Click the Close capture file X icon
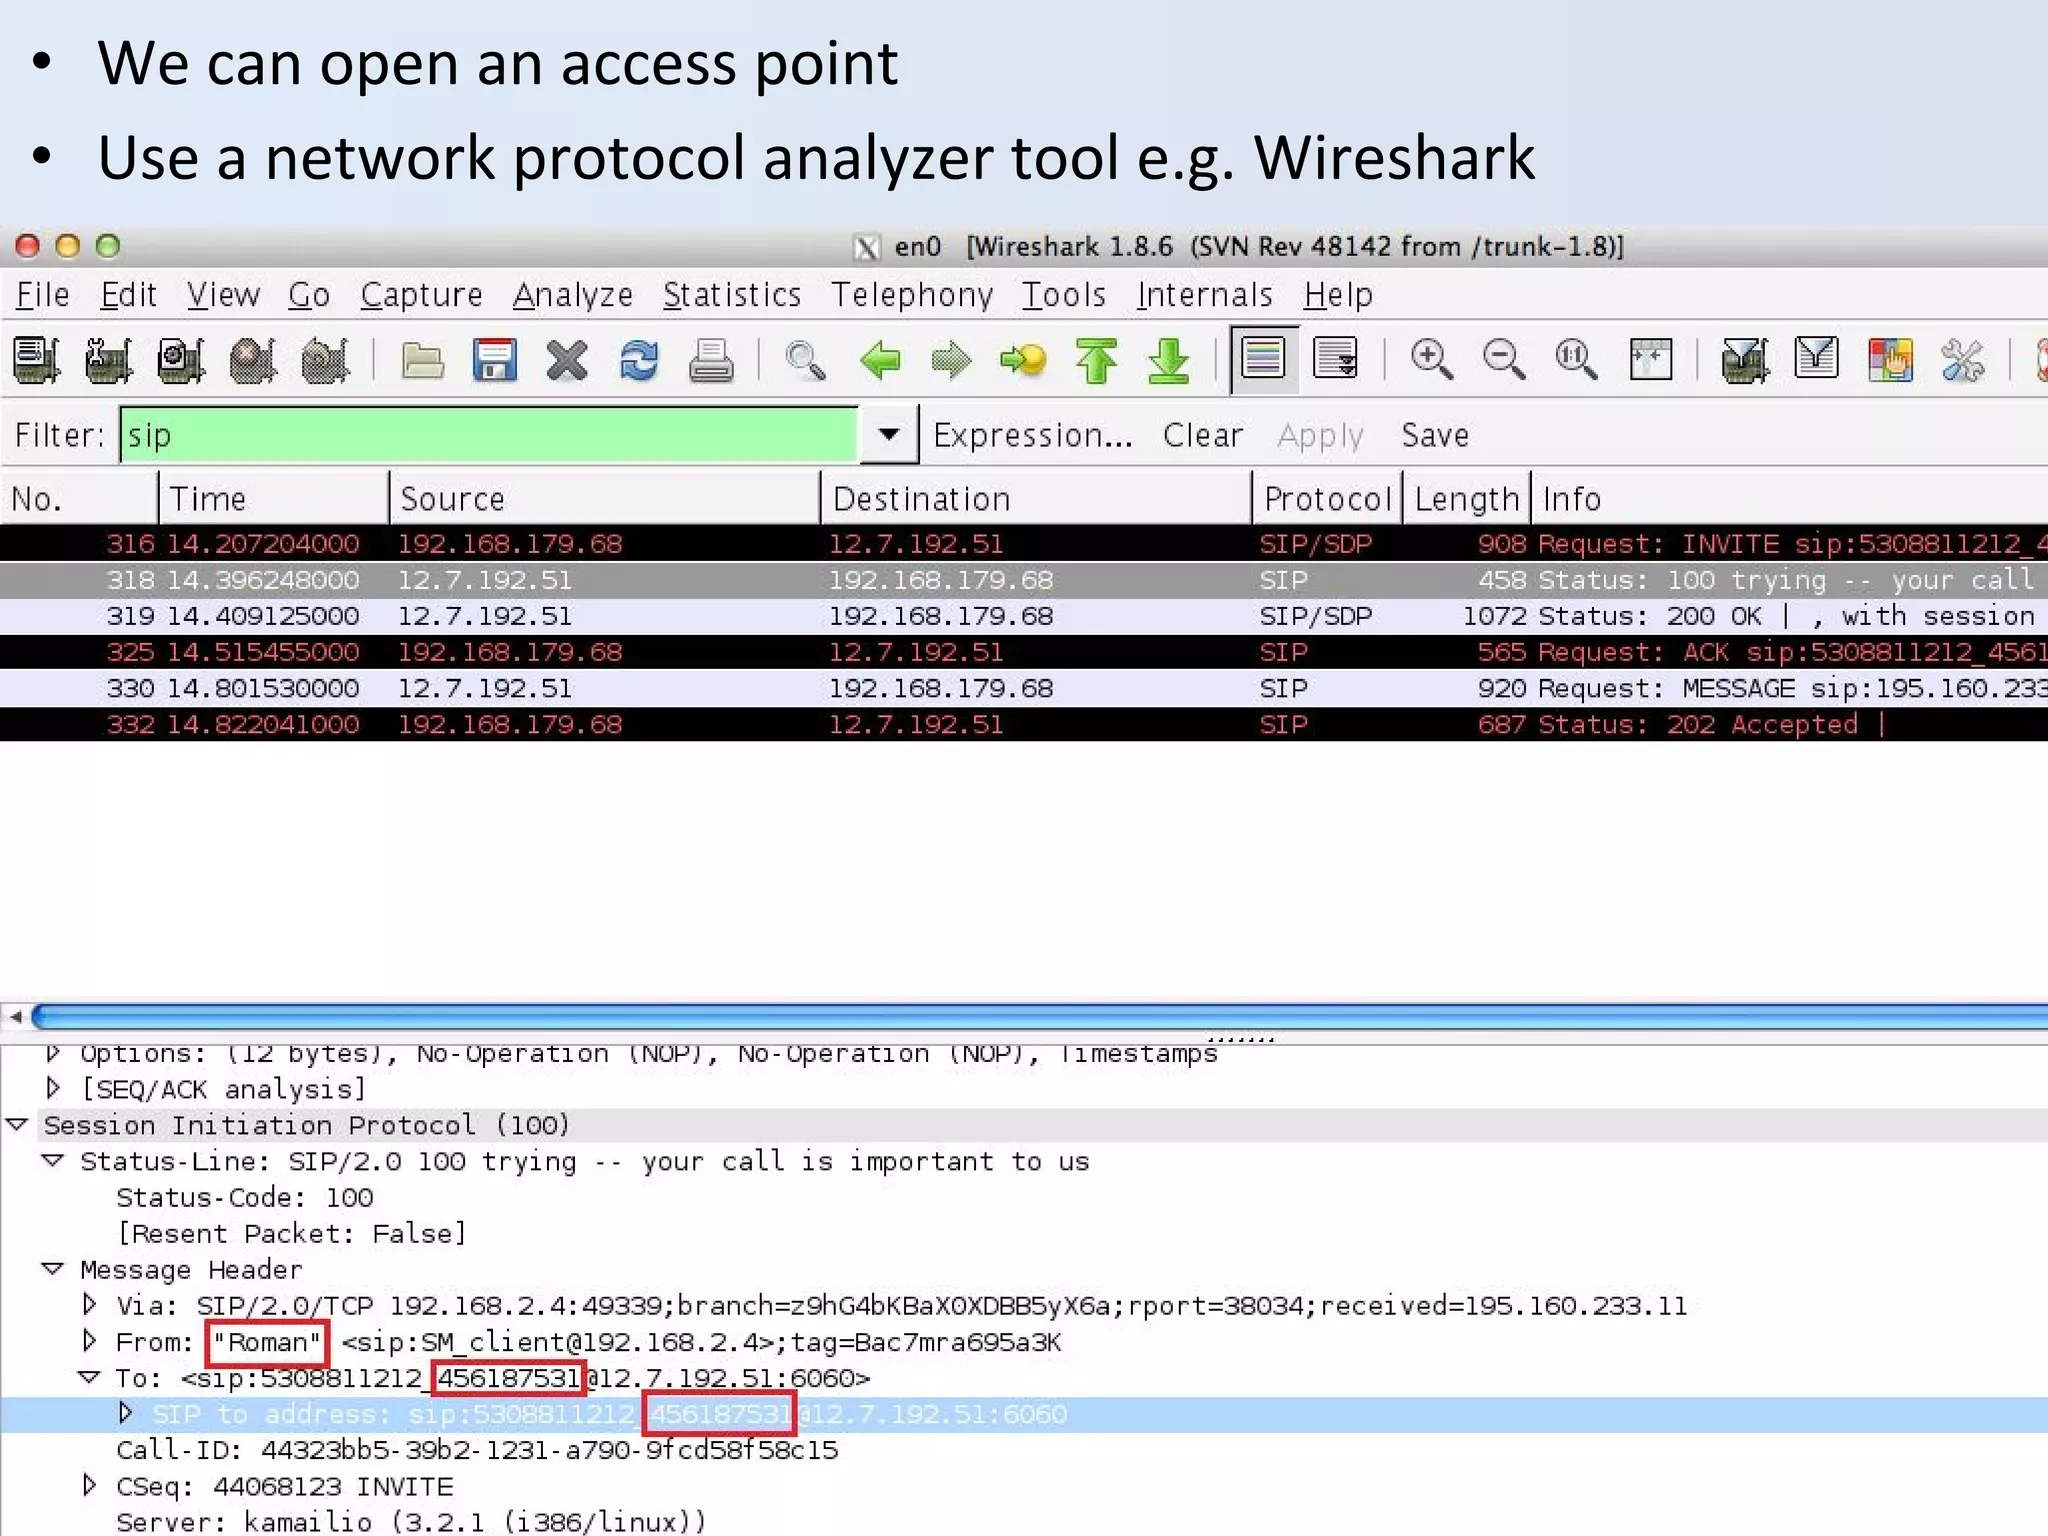 tap(567, 361)
